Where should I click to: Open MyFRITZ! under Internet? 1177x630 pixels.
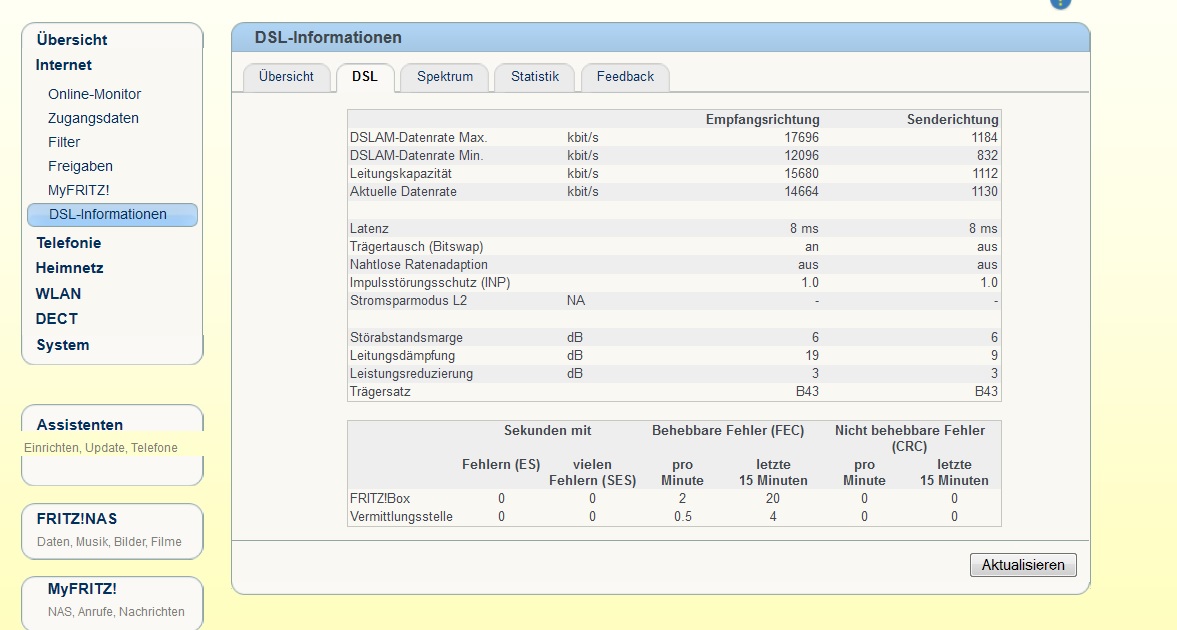79,190
